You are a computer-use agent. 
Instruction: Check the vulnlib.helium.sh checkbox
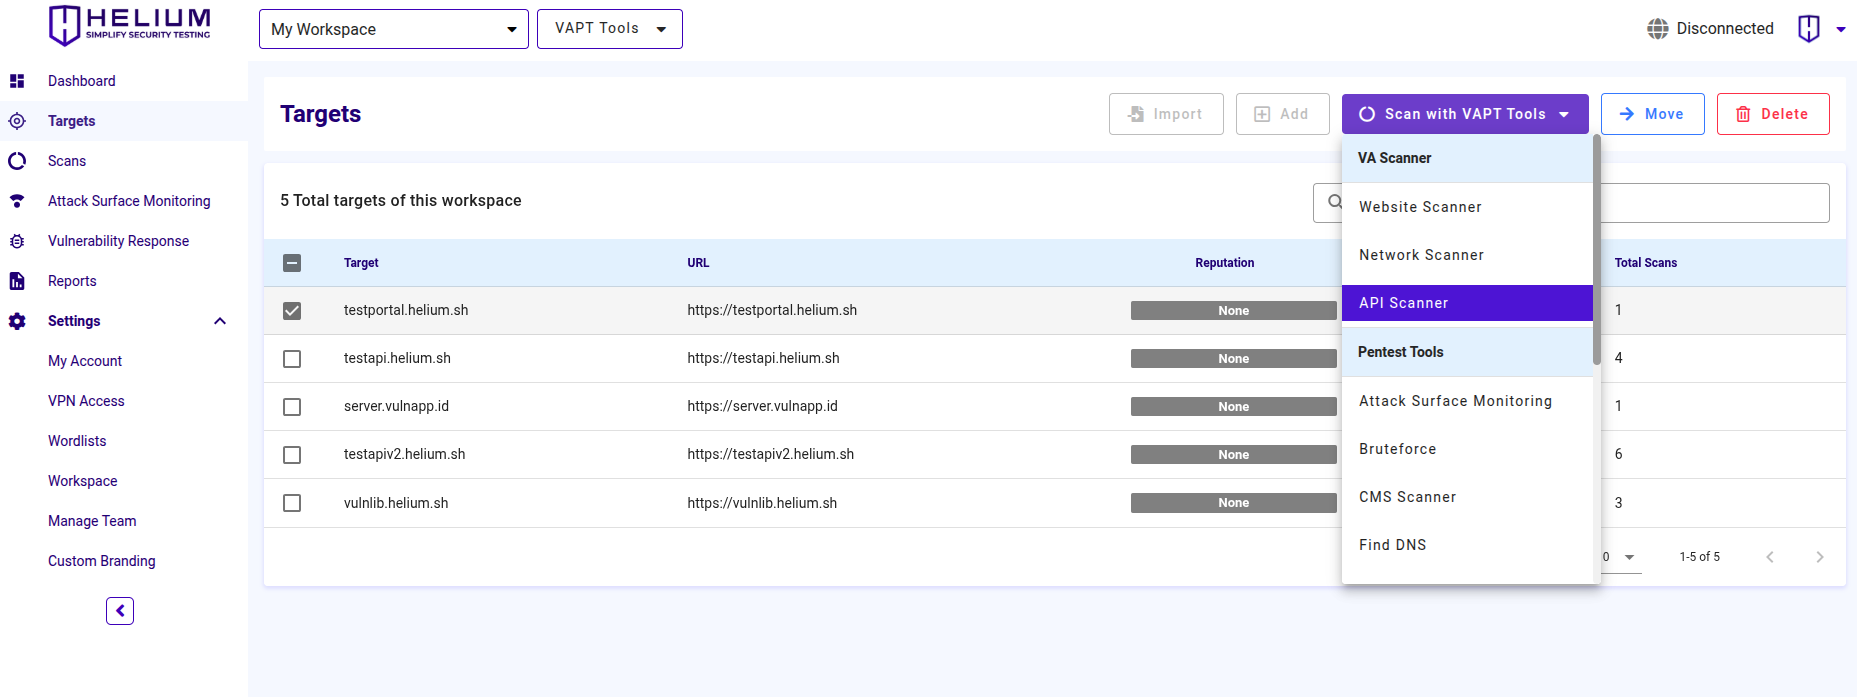292,503
